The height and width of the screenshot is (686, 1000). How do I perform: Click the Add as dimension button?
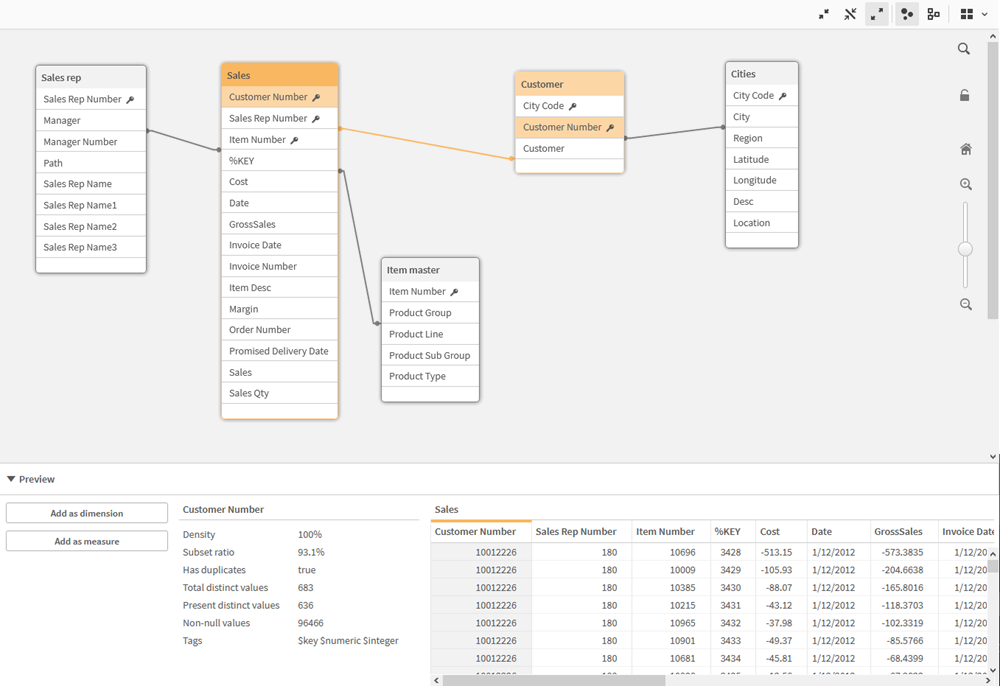click(x=86, y=512)
